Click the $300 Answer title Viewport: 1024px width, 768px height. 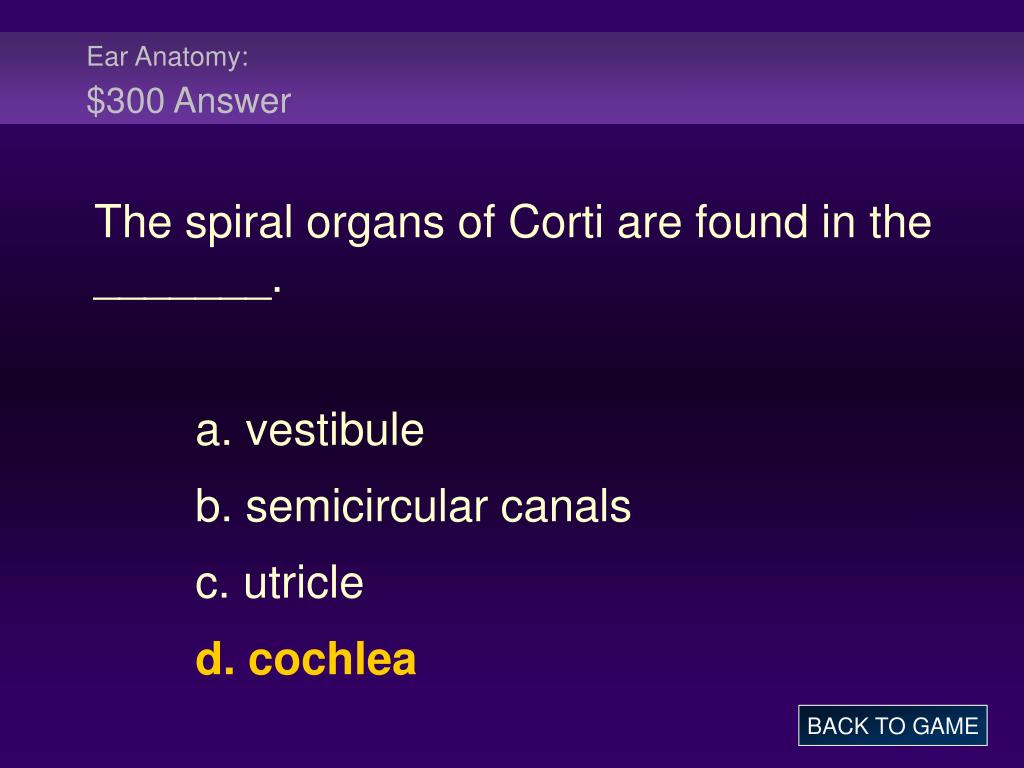(x=189, y=101)
